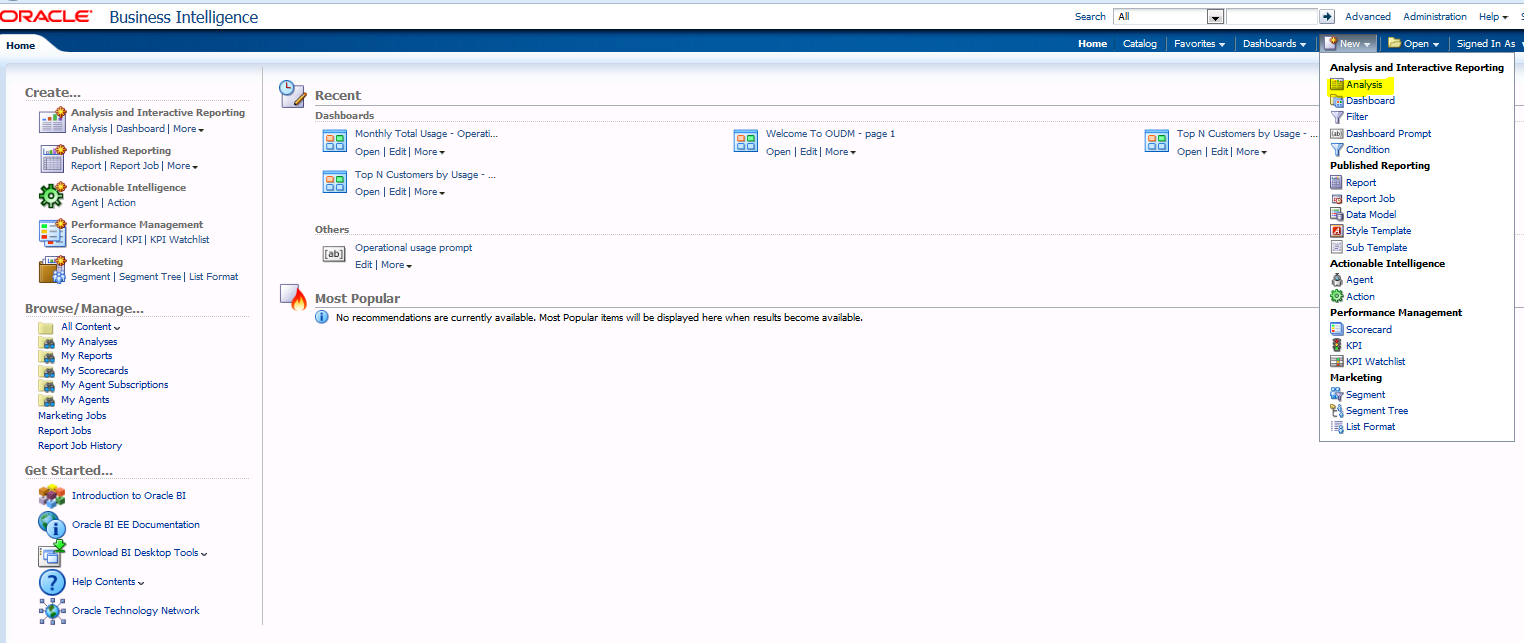Click Agent link under Actionable Intelligence in Create
This screenshot has height=643, width=1524.
(x=85, y=203)
